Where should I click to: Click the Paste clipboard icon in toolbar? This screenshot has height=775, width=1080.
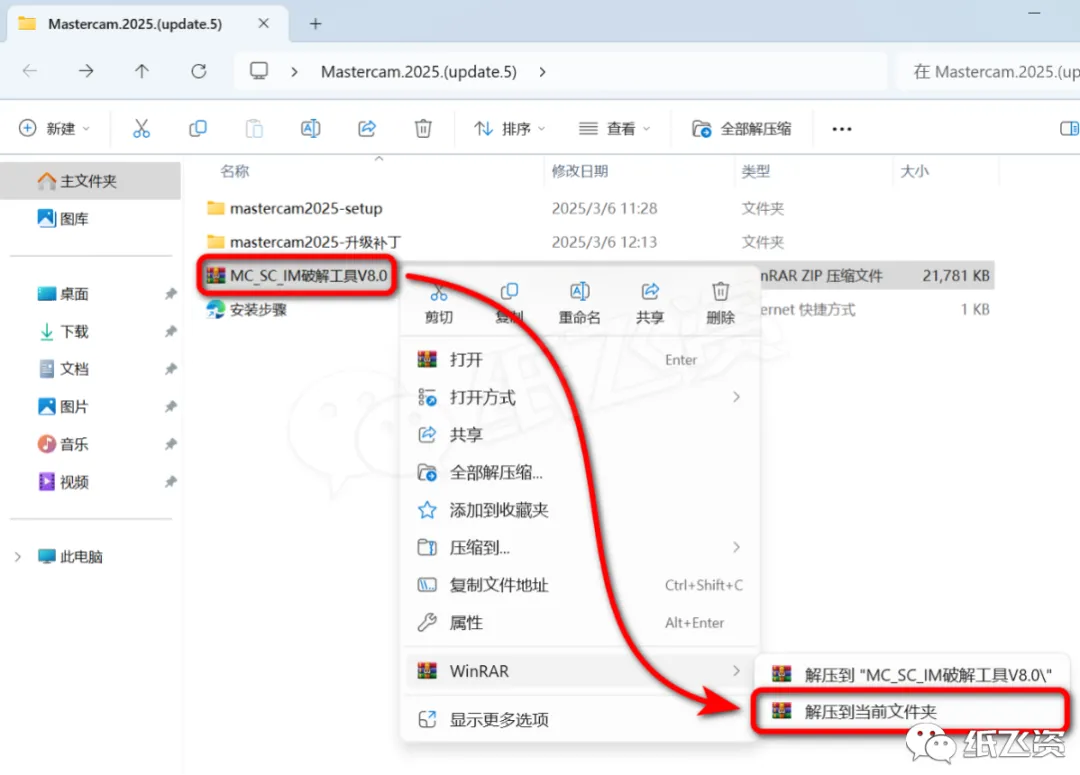254,128
